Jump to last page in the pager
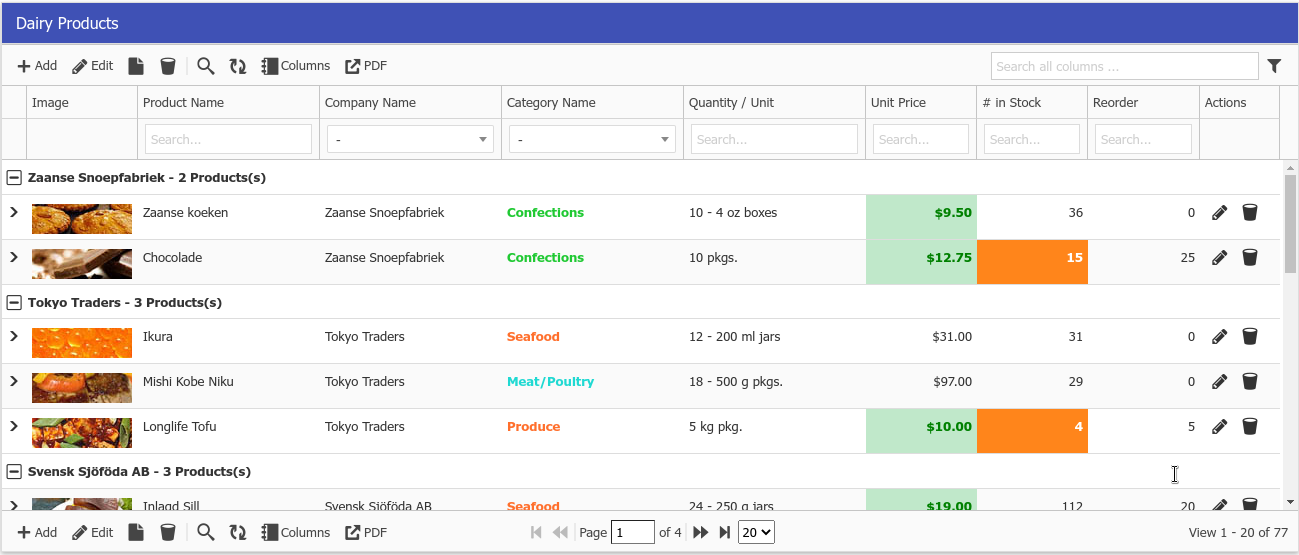 point(724,533)
